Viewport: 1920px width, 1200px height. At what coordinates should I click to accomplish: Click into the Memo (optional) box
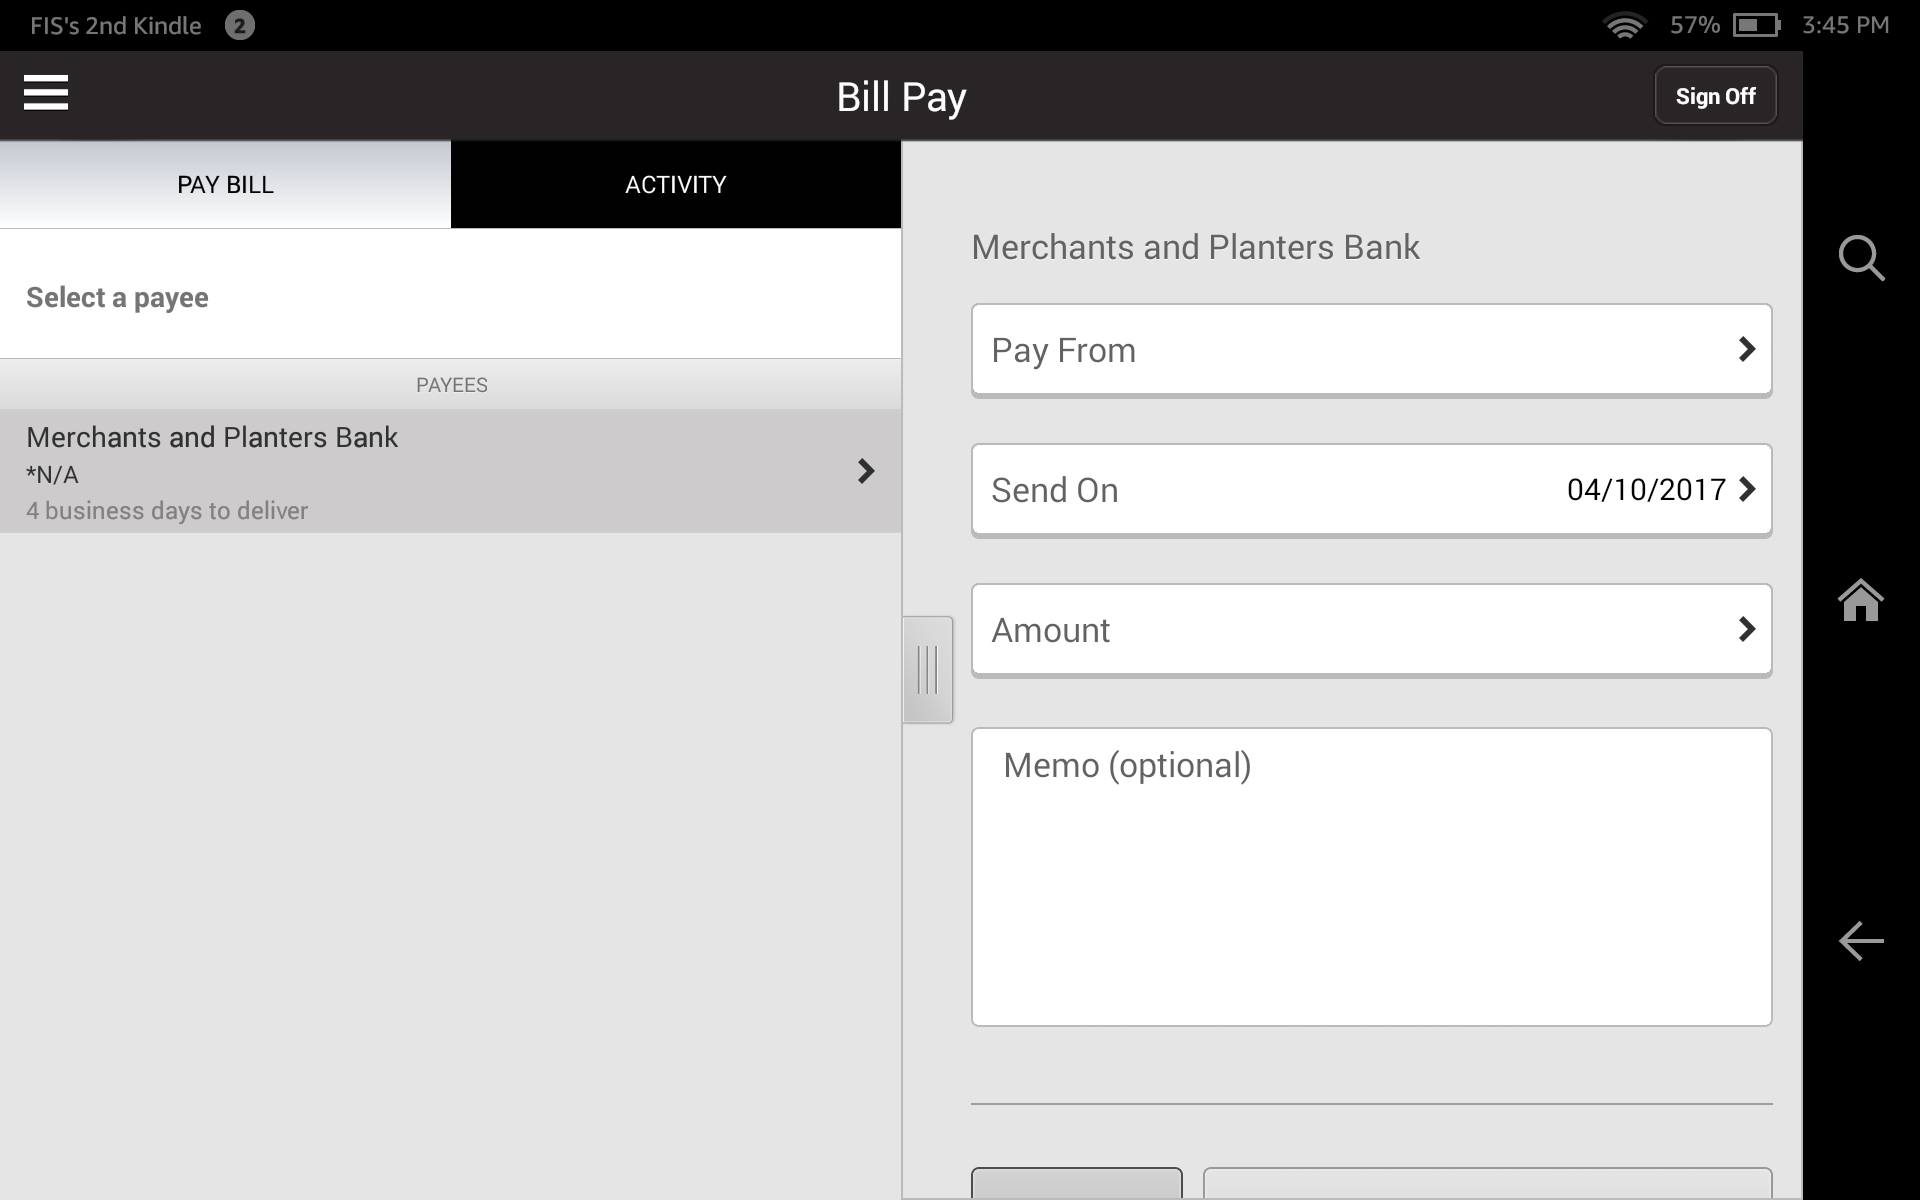pos(1371,876)
